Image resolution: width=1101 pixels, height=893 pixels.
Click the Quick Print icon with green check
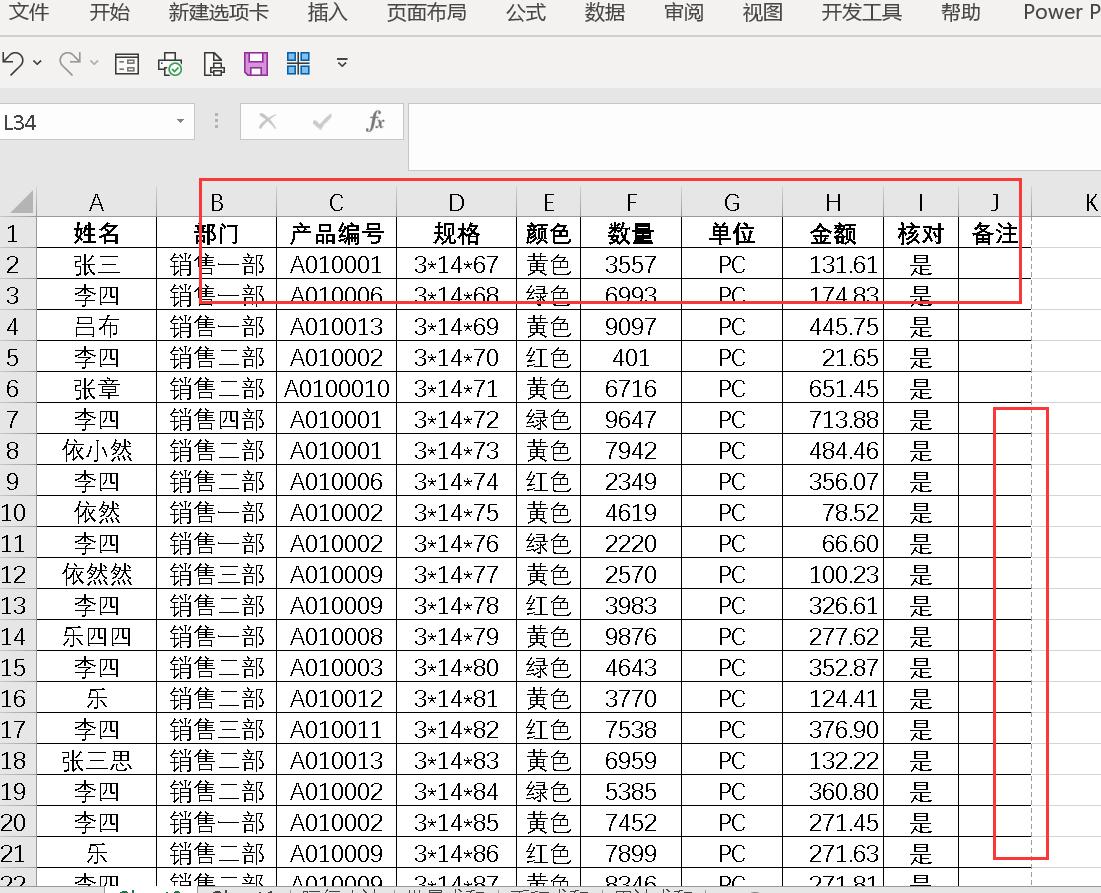coord(170,65)
